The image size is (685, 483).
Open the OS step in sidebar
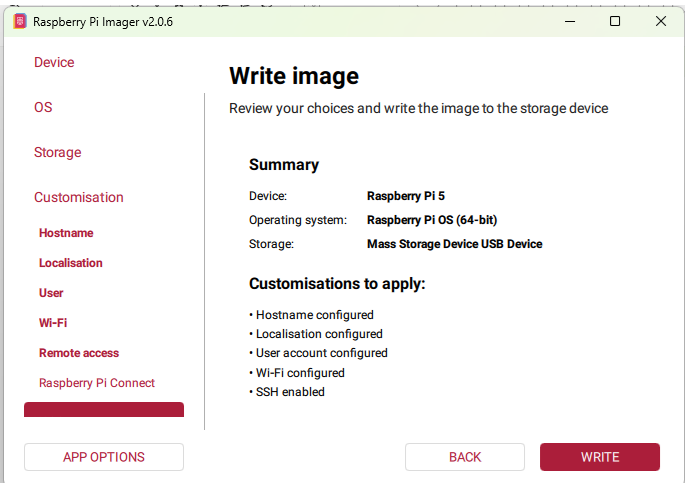(43, 107)
